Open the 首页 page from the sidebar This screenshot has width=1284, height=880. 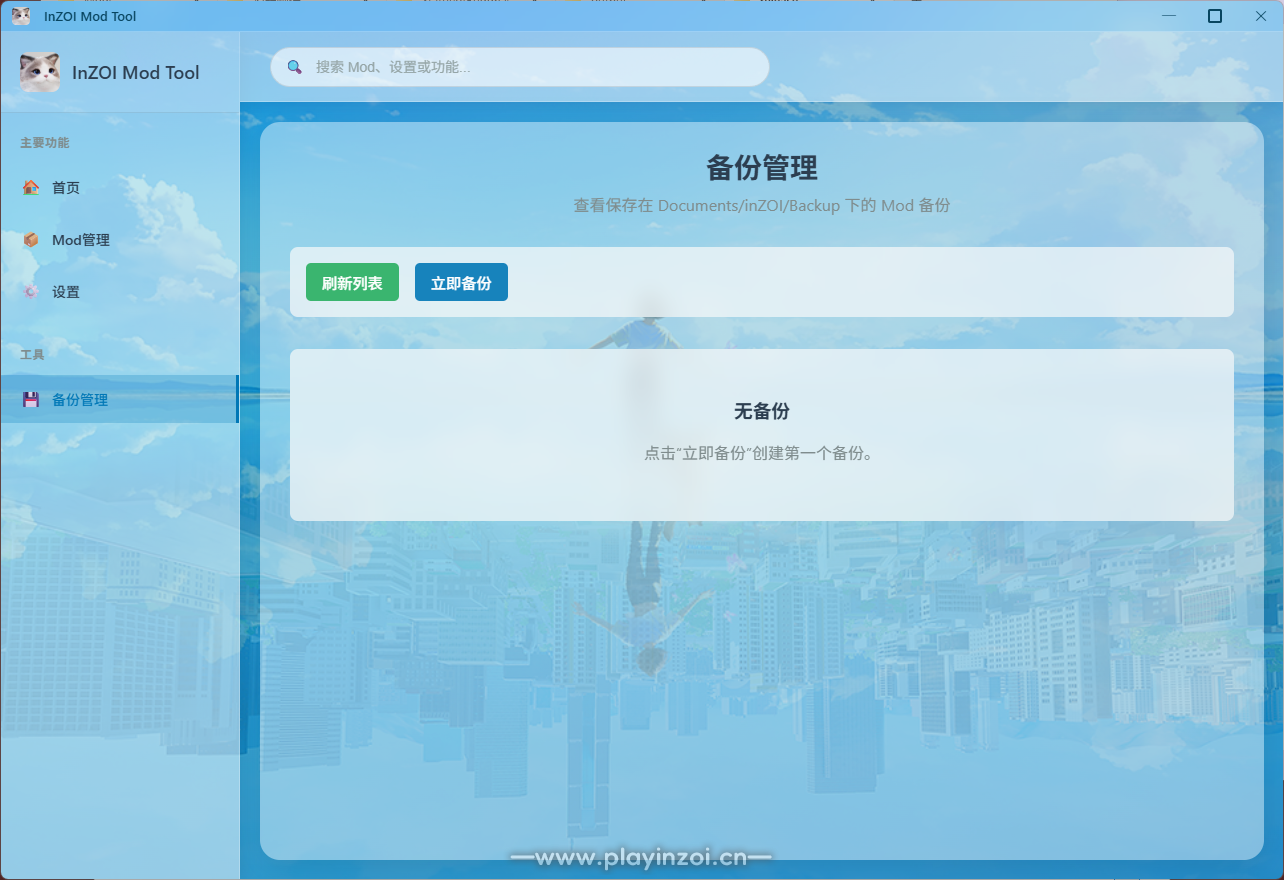point(66,187)
